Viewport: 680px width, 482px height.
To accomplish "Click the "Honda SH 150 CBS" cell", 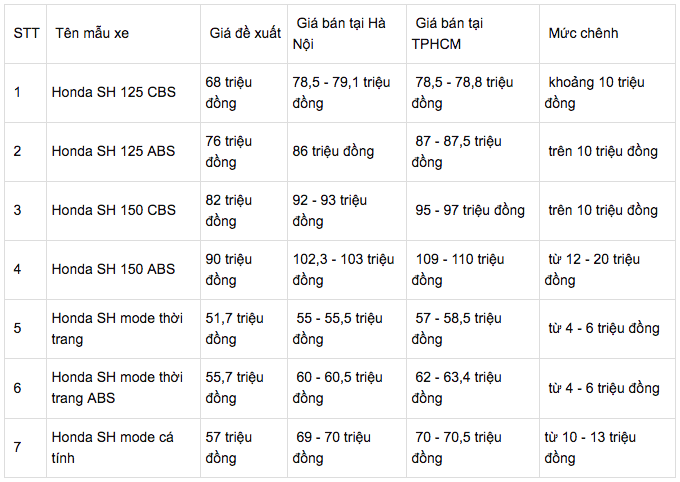I will coord(114,210).
